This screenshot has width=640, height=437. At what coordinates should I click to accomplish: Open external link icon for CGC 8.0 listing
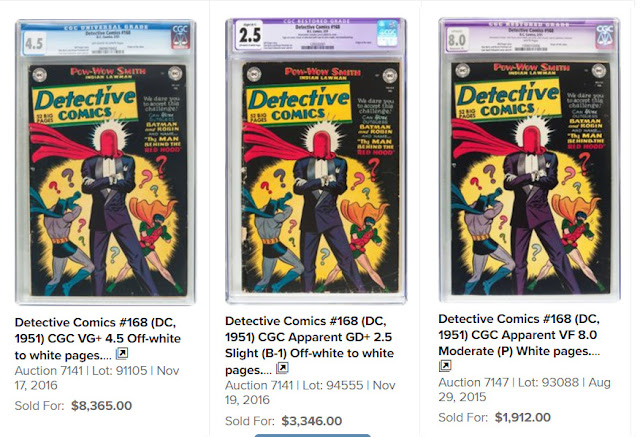[445, 366]
